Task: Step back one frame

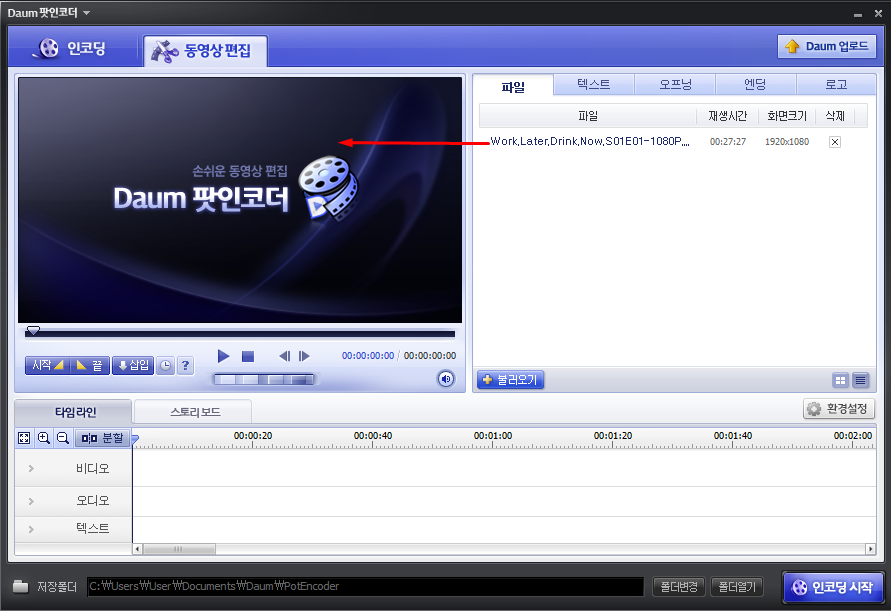Action: (285, 356)
